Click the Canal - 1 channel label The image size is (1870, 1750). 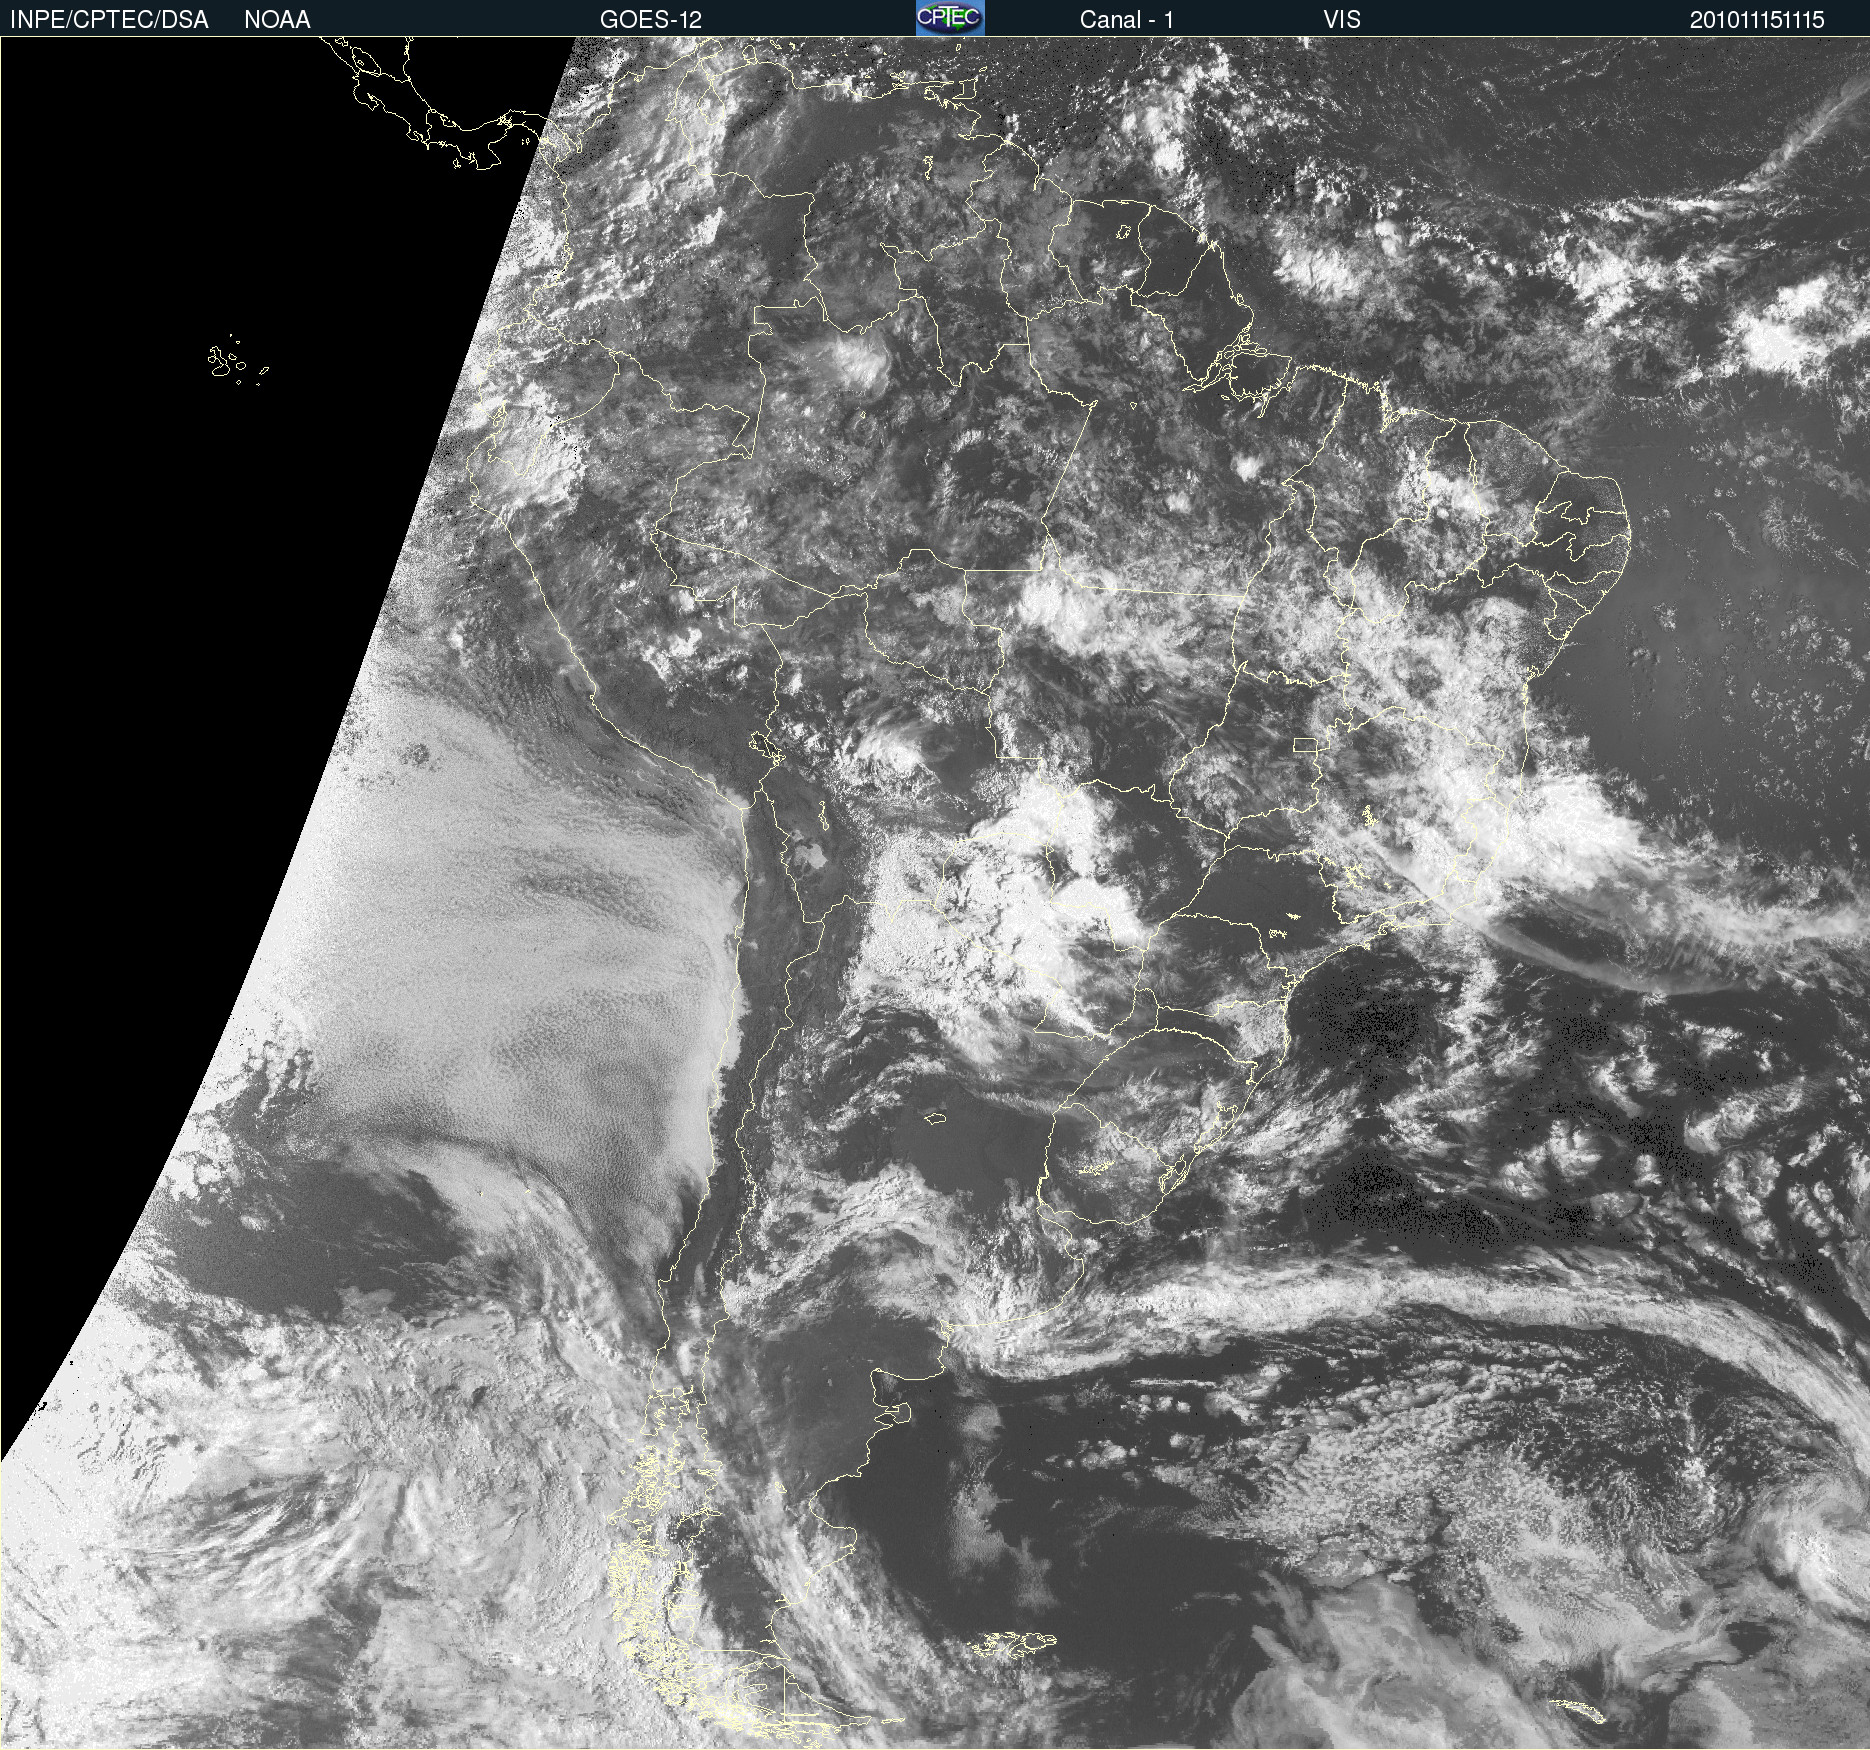[x=1127, y=19]
